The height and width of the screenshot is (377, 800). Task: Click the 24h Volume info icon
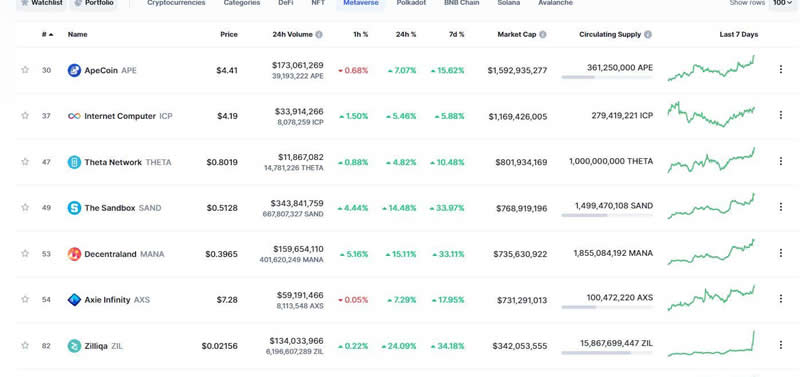tap(319, 35)
